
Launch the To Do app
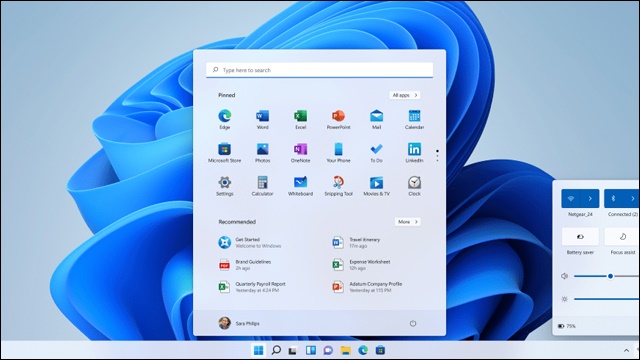376,153
